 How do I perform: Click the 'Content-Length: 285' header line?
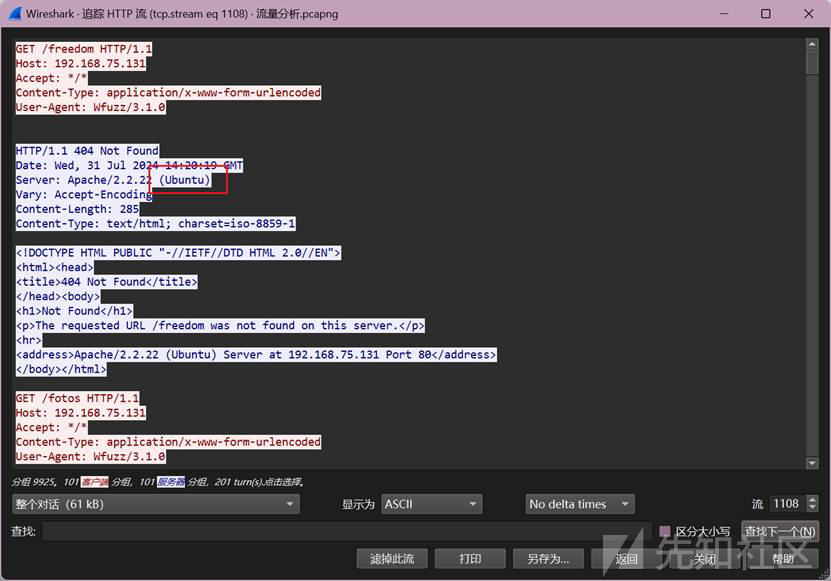coord(77,209)
